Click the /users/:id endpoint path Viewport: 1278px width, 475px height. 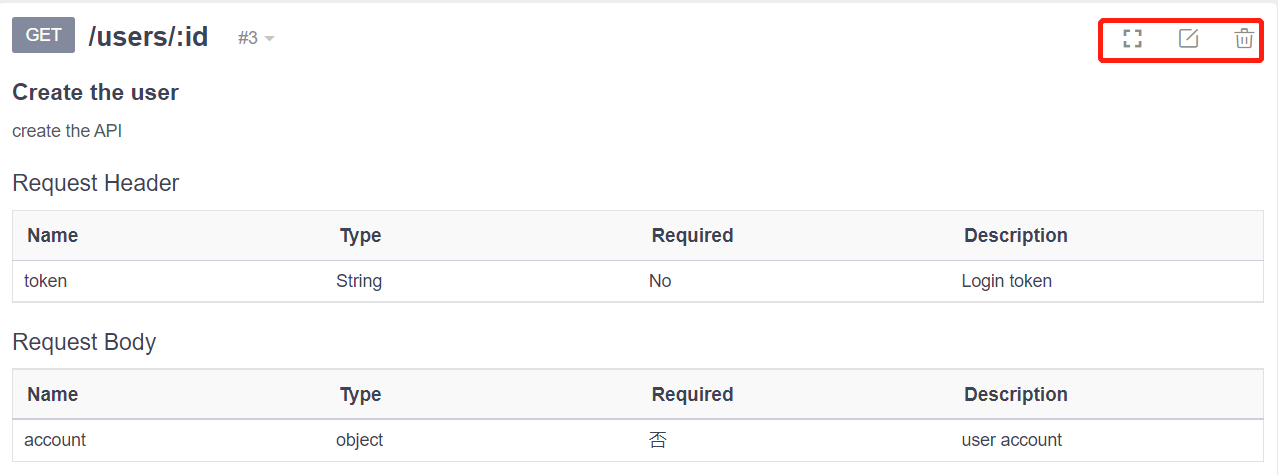pos(148,37)
